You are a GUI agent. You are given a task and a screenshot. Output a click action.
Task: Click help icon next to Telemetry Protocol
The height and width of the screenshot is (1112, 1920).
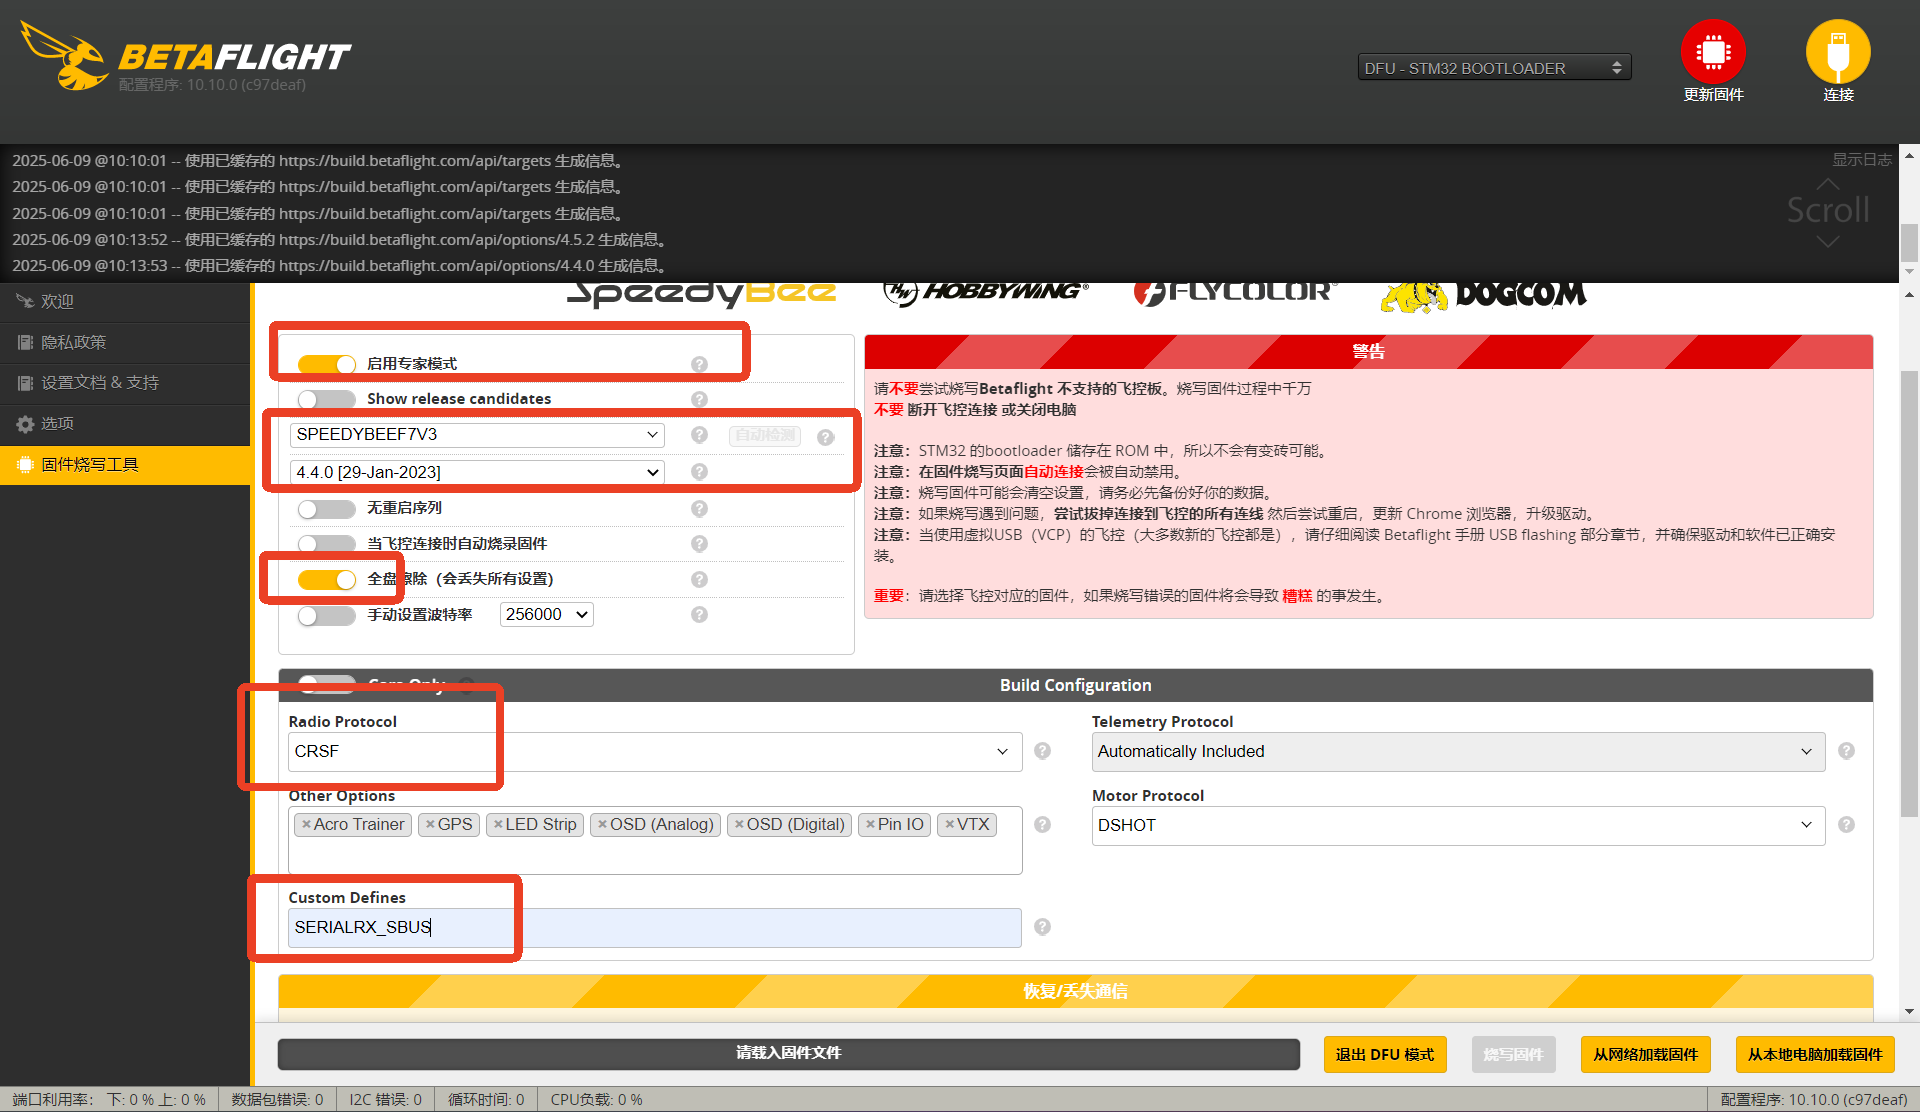[1846, 751]
